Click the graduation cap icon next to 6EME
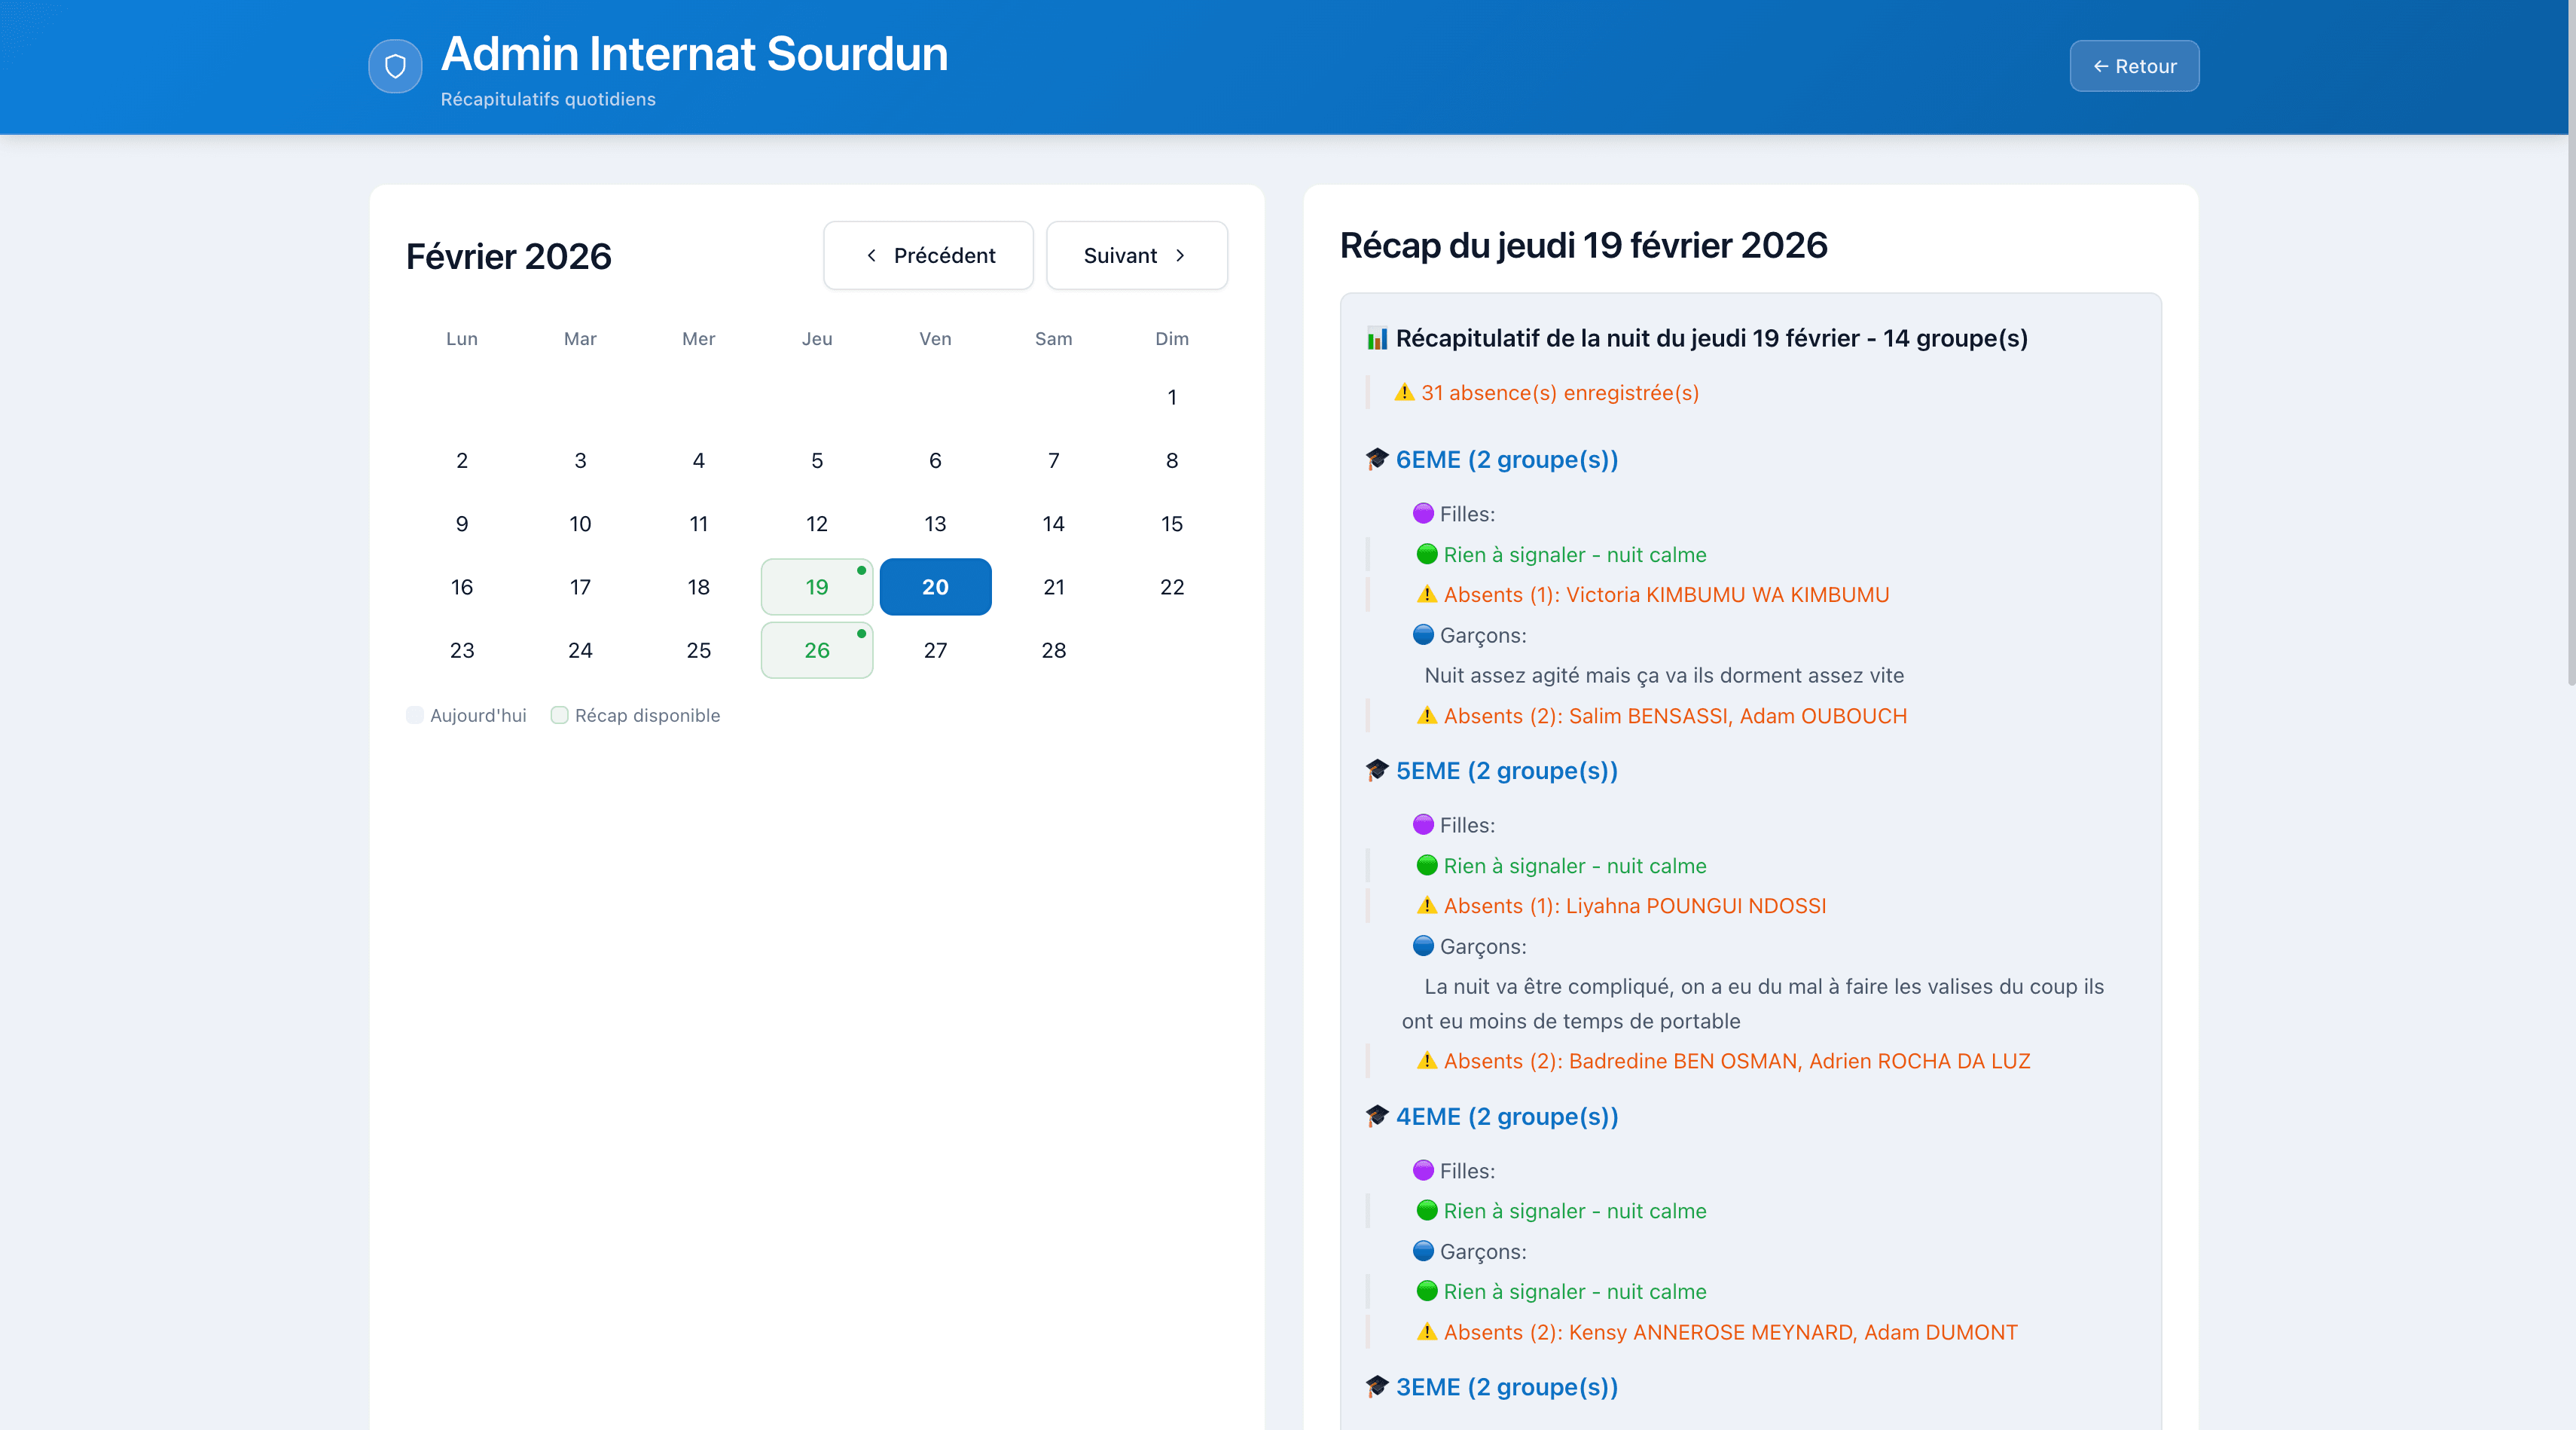This screenshot has height=1430, width=2576. click(1377, 459)
